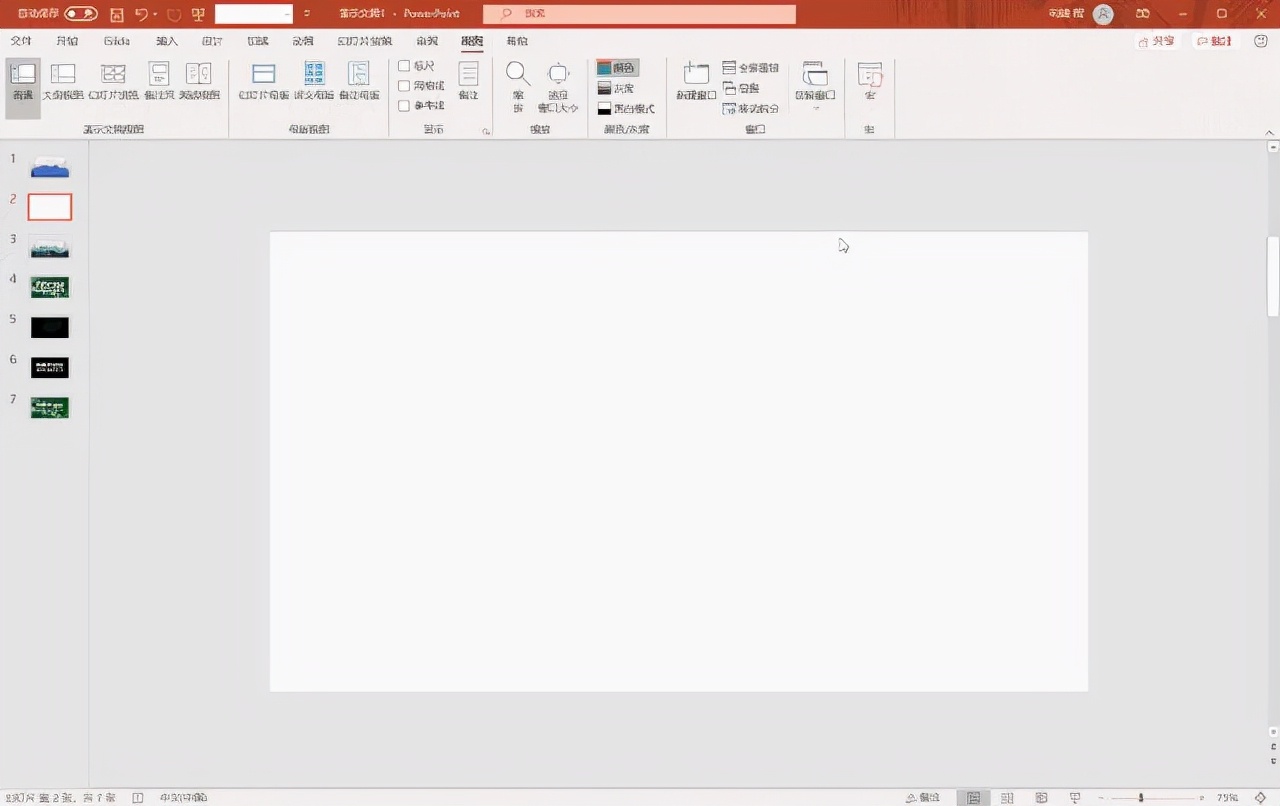Click the Undo arrow icon
This screenshot has height=806, width=1280.
coord(141,14)
